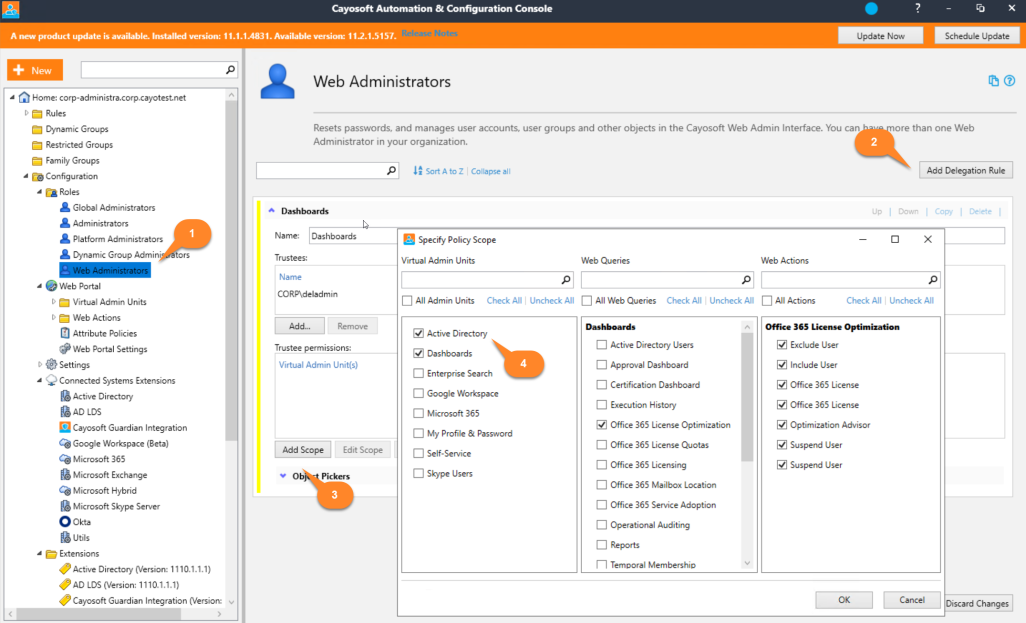Click the Cayosoft Guardian Integration icon
1026x623 pixels.
click(x=65, y=427)
